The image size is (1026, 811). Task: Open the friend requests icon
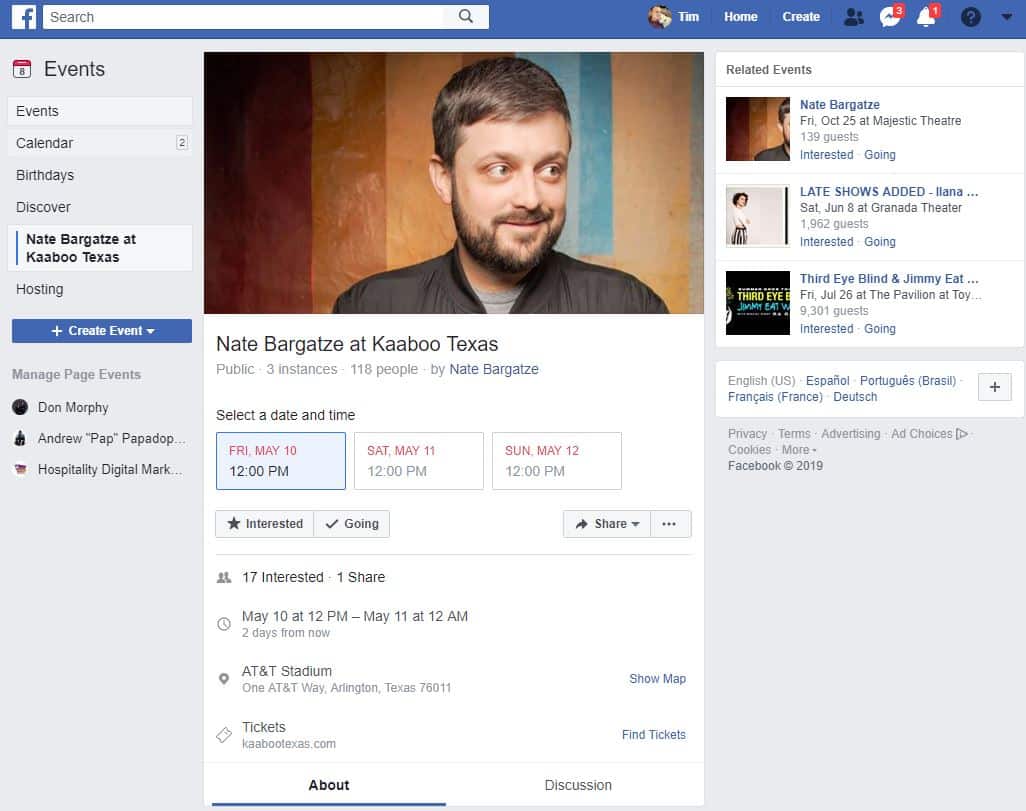click(x=853, y=17)
